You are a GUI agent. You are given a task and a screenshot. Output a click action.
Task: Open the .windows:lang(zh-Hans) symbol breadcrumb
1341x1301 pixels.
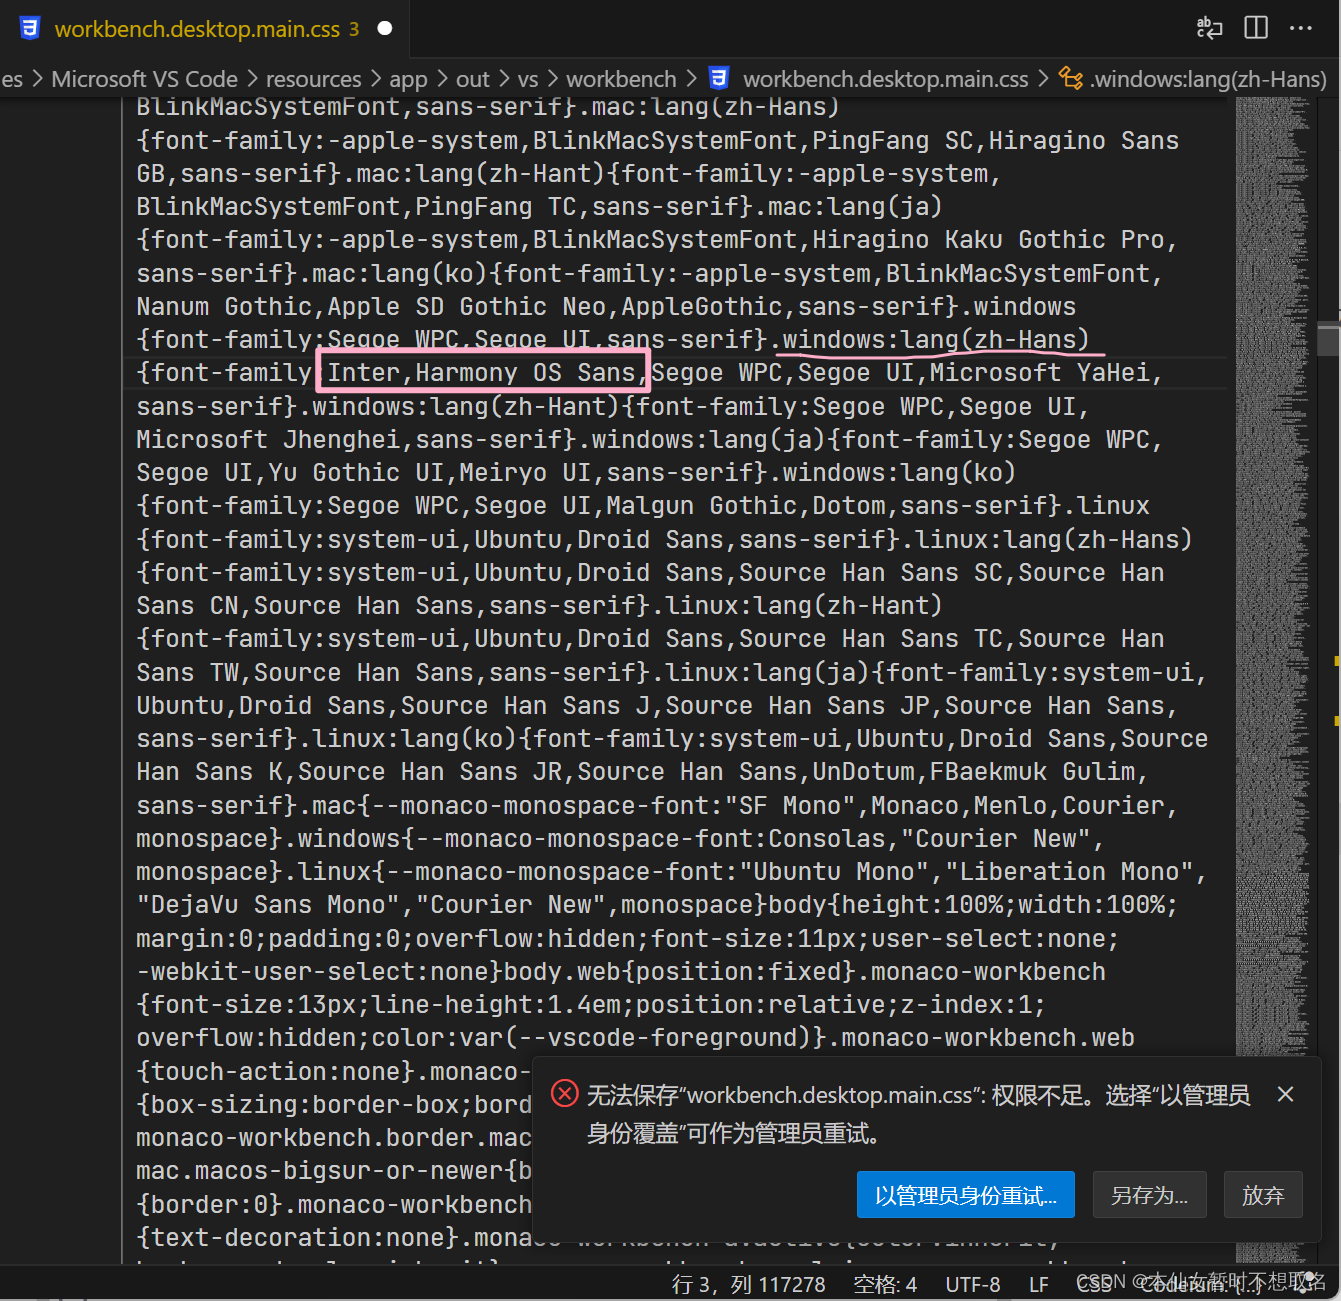(1208, 79)
